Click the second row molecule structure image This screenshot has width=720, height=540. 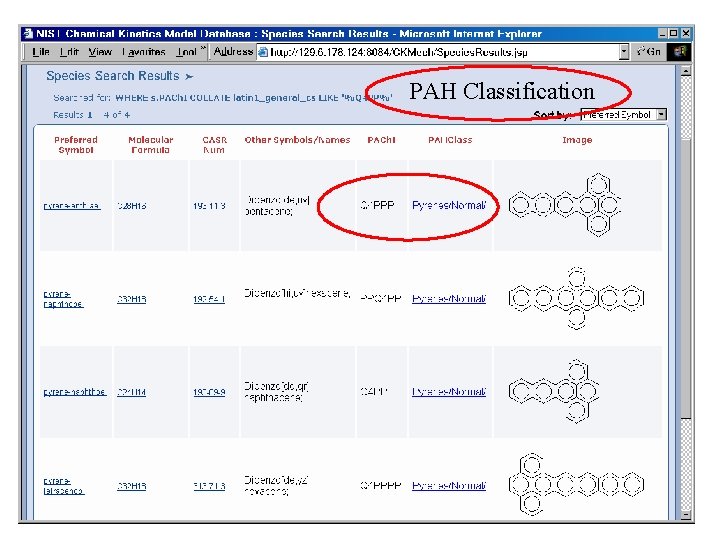click(576, 298)
